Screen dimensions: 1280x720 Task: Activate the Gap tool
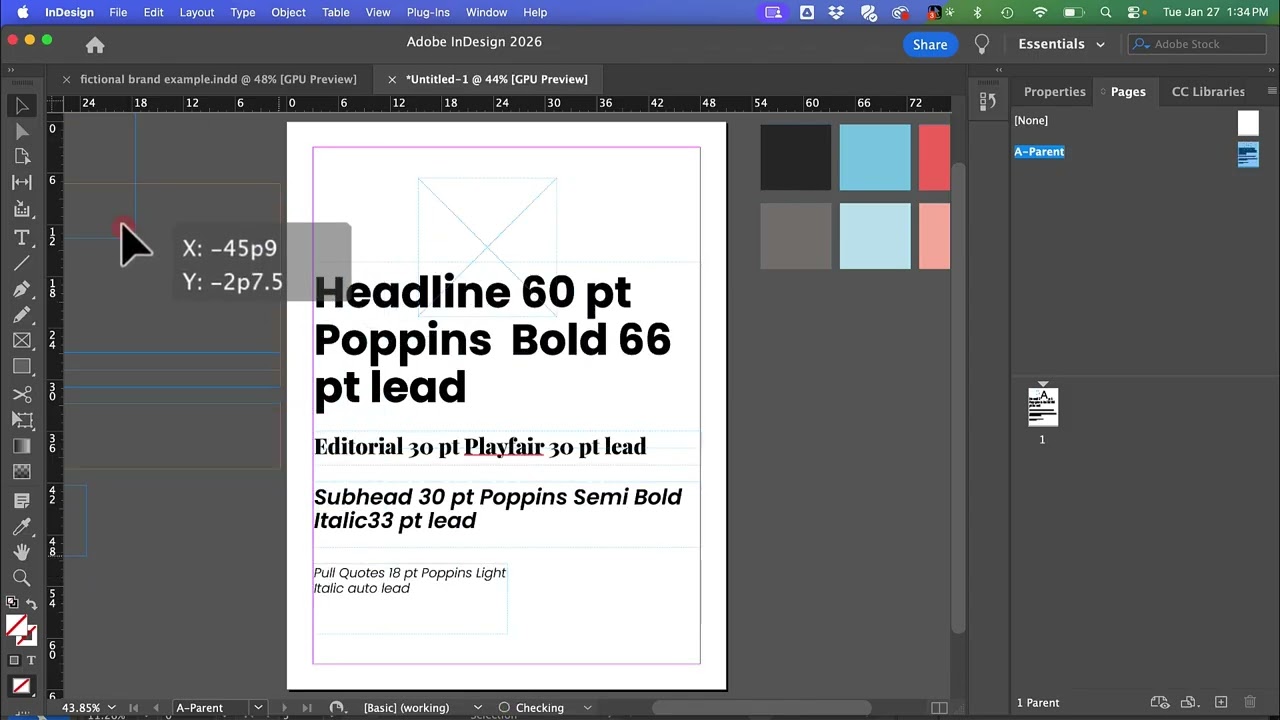click(x=22, y=183)
